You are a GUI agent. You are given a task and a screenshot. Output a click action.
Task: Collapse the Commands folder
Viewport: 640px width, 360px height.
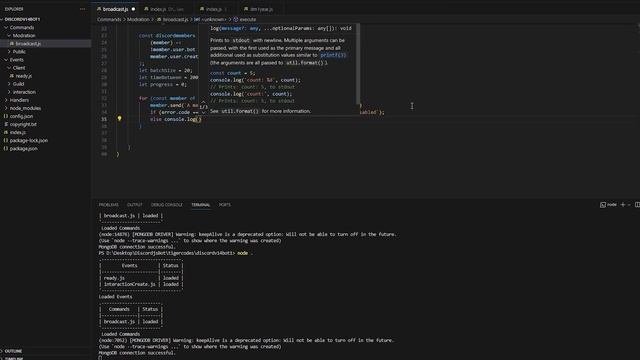(x=6, y=27)
